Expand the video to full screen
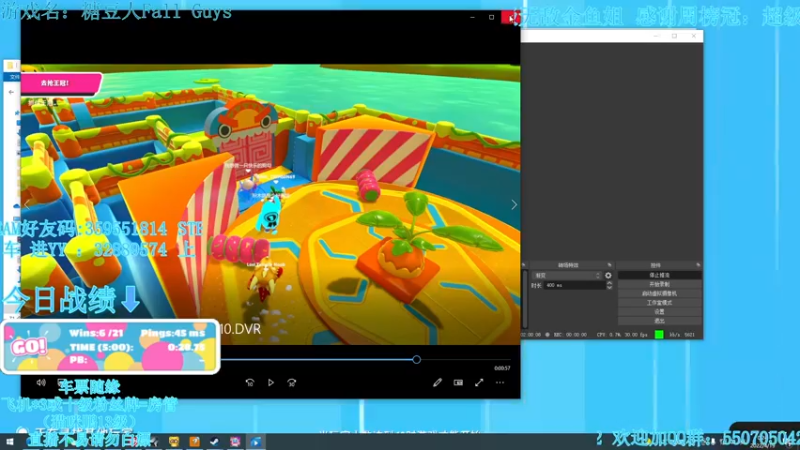Screen dimensions: 800x450 [479, 383]
